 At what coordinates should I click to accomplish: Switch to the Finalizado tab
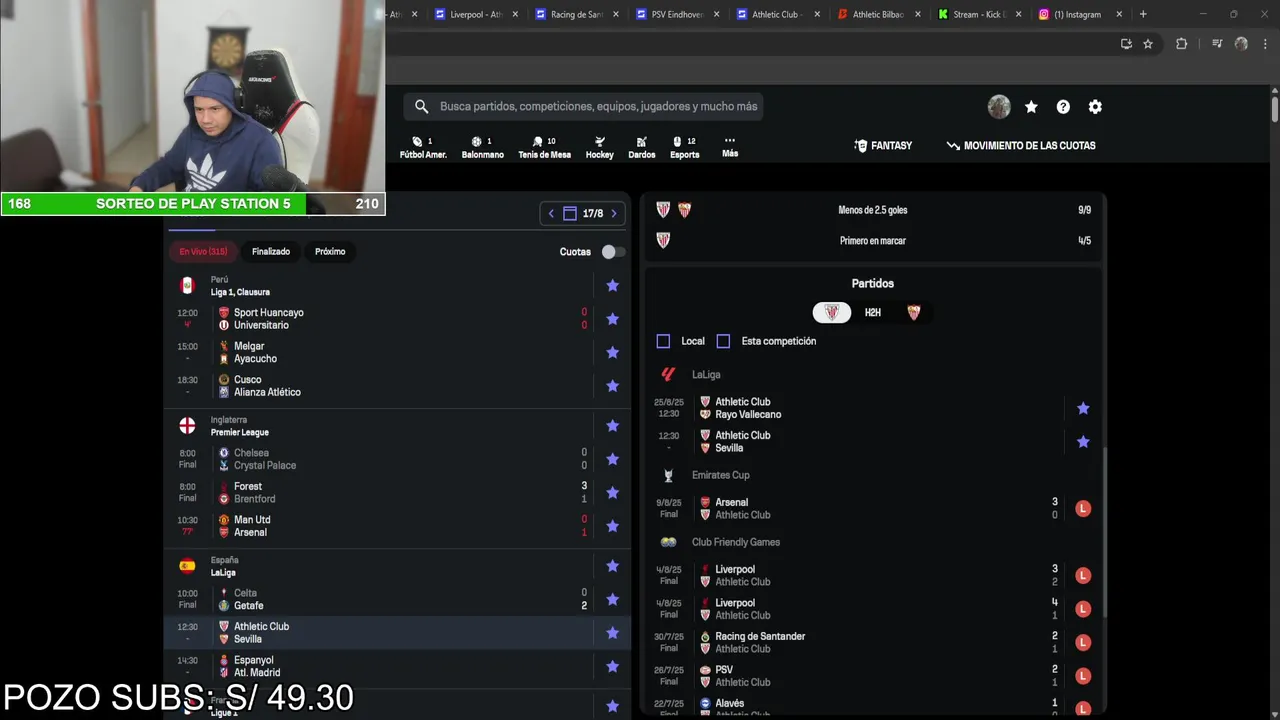(x=271, y=252)
